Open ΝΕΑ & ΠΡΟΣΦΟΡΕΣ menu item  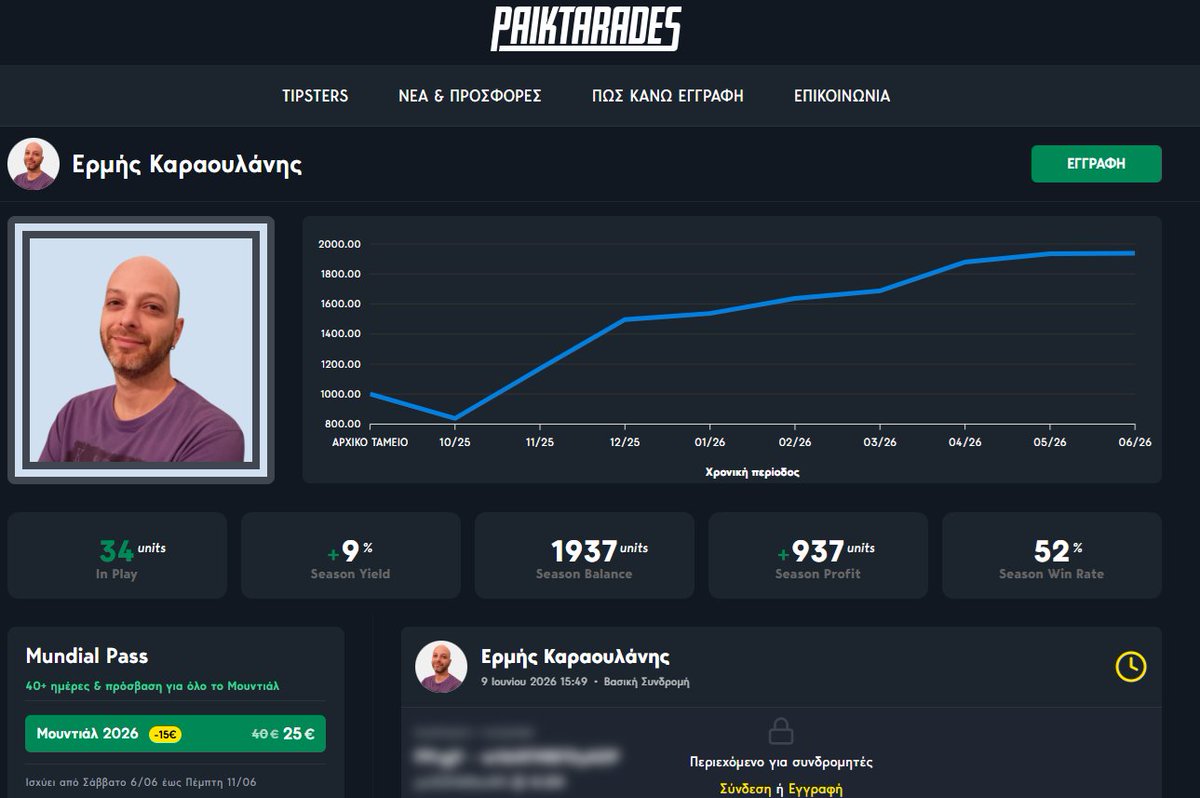click(x=470, y=96)
